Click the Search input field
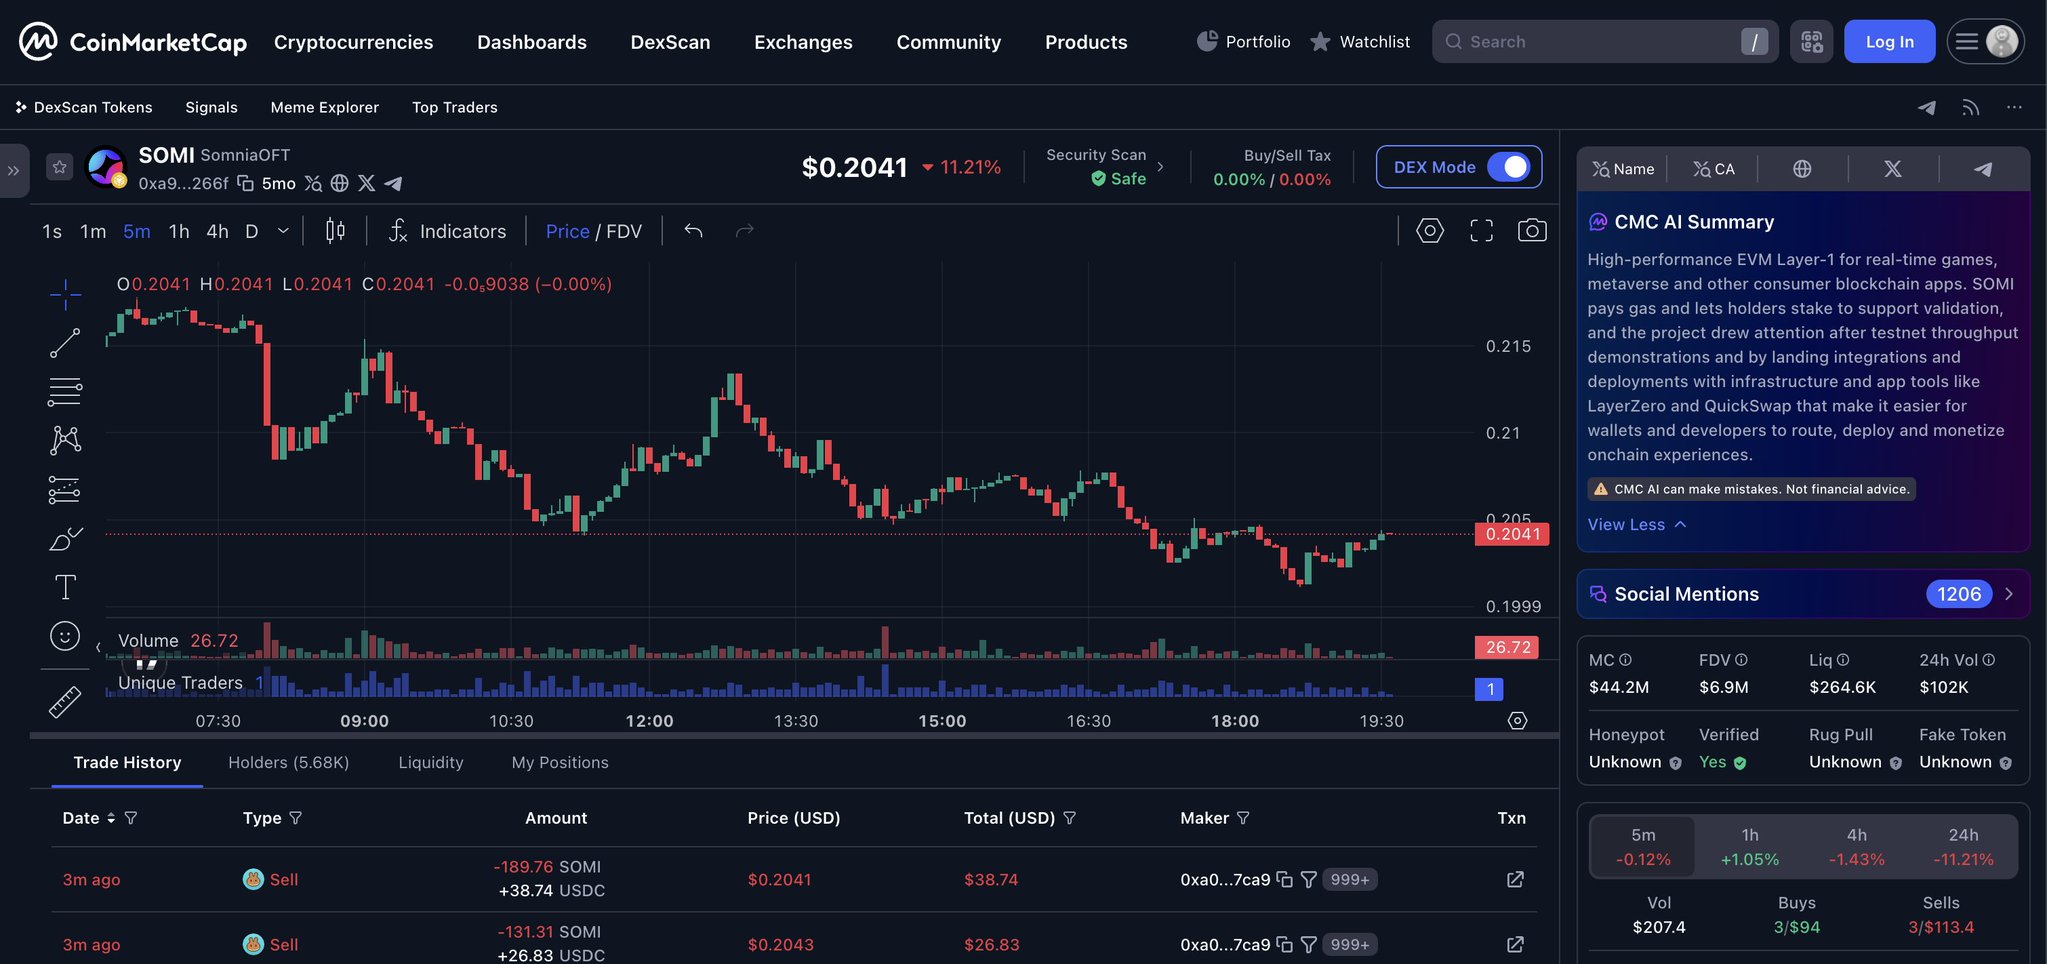Viewport: 2047px width, 964px height. (1605, 42)
